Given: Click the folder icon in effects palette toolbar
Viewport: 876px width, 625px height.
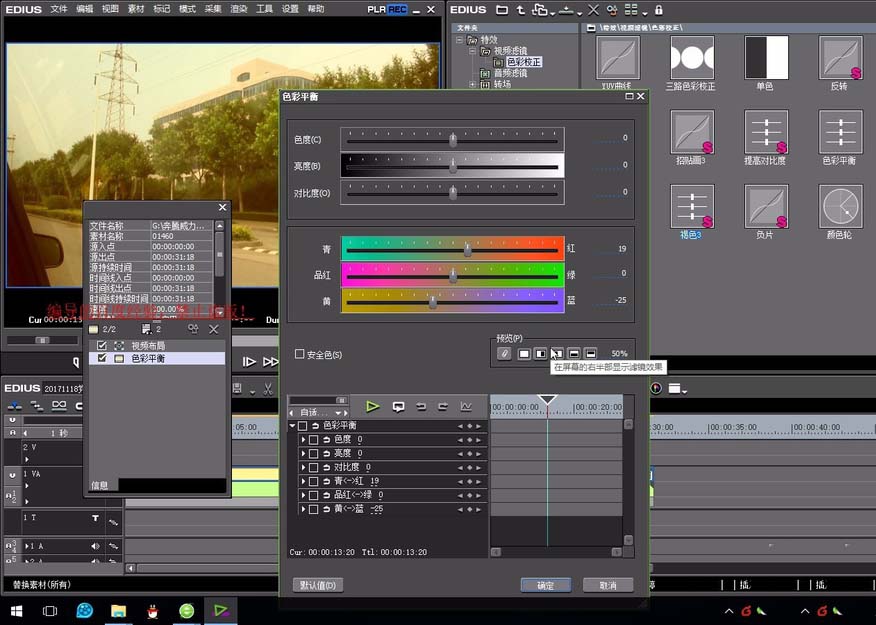Looking at the screenshot, I should point(502,9).
